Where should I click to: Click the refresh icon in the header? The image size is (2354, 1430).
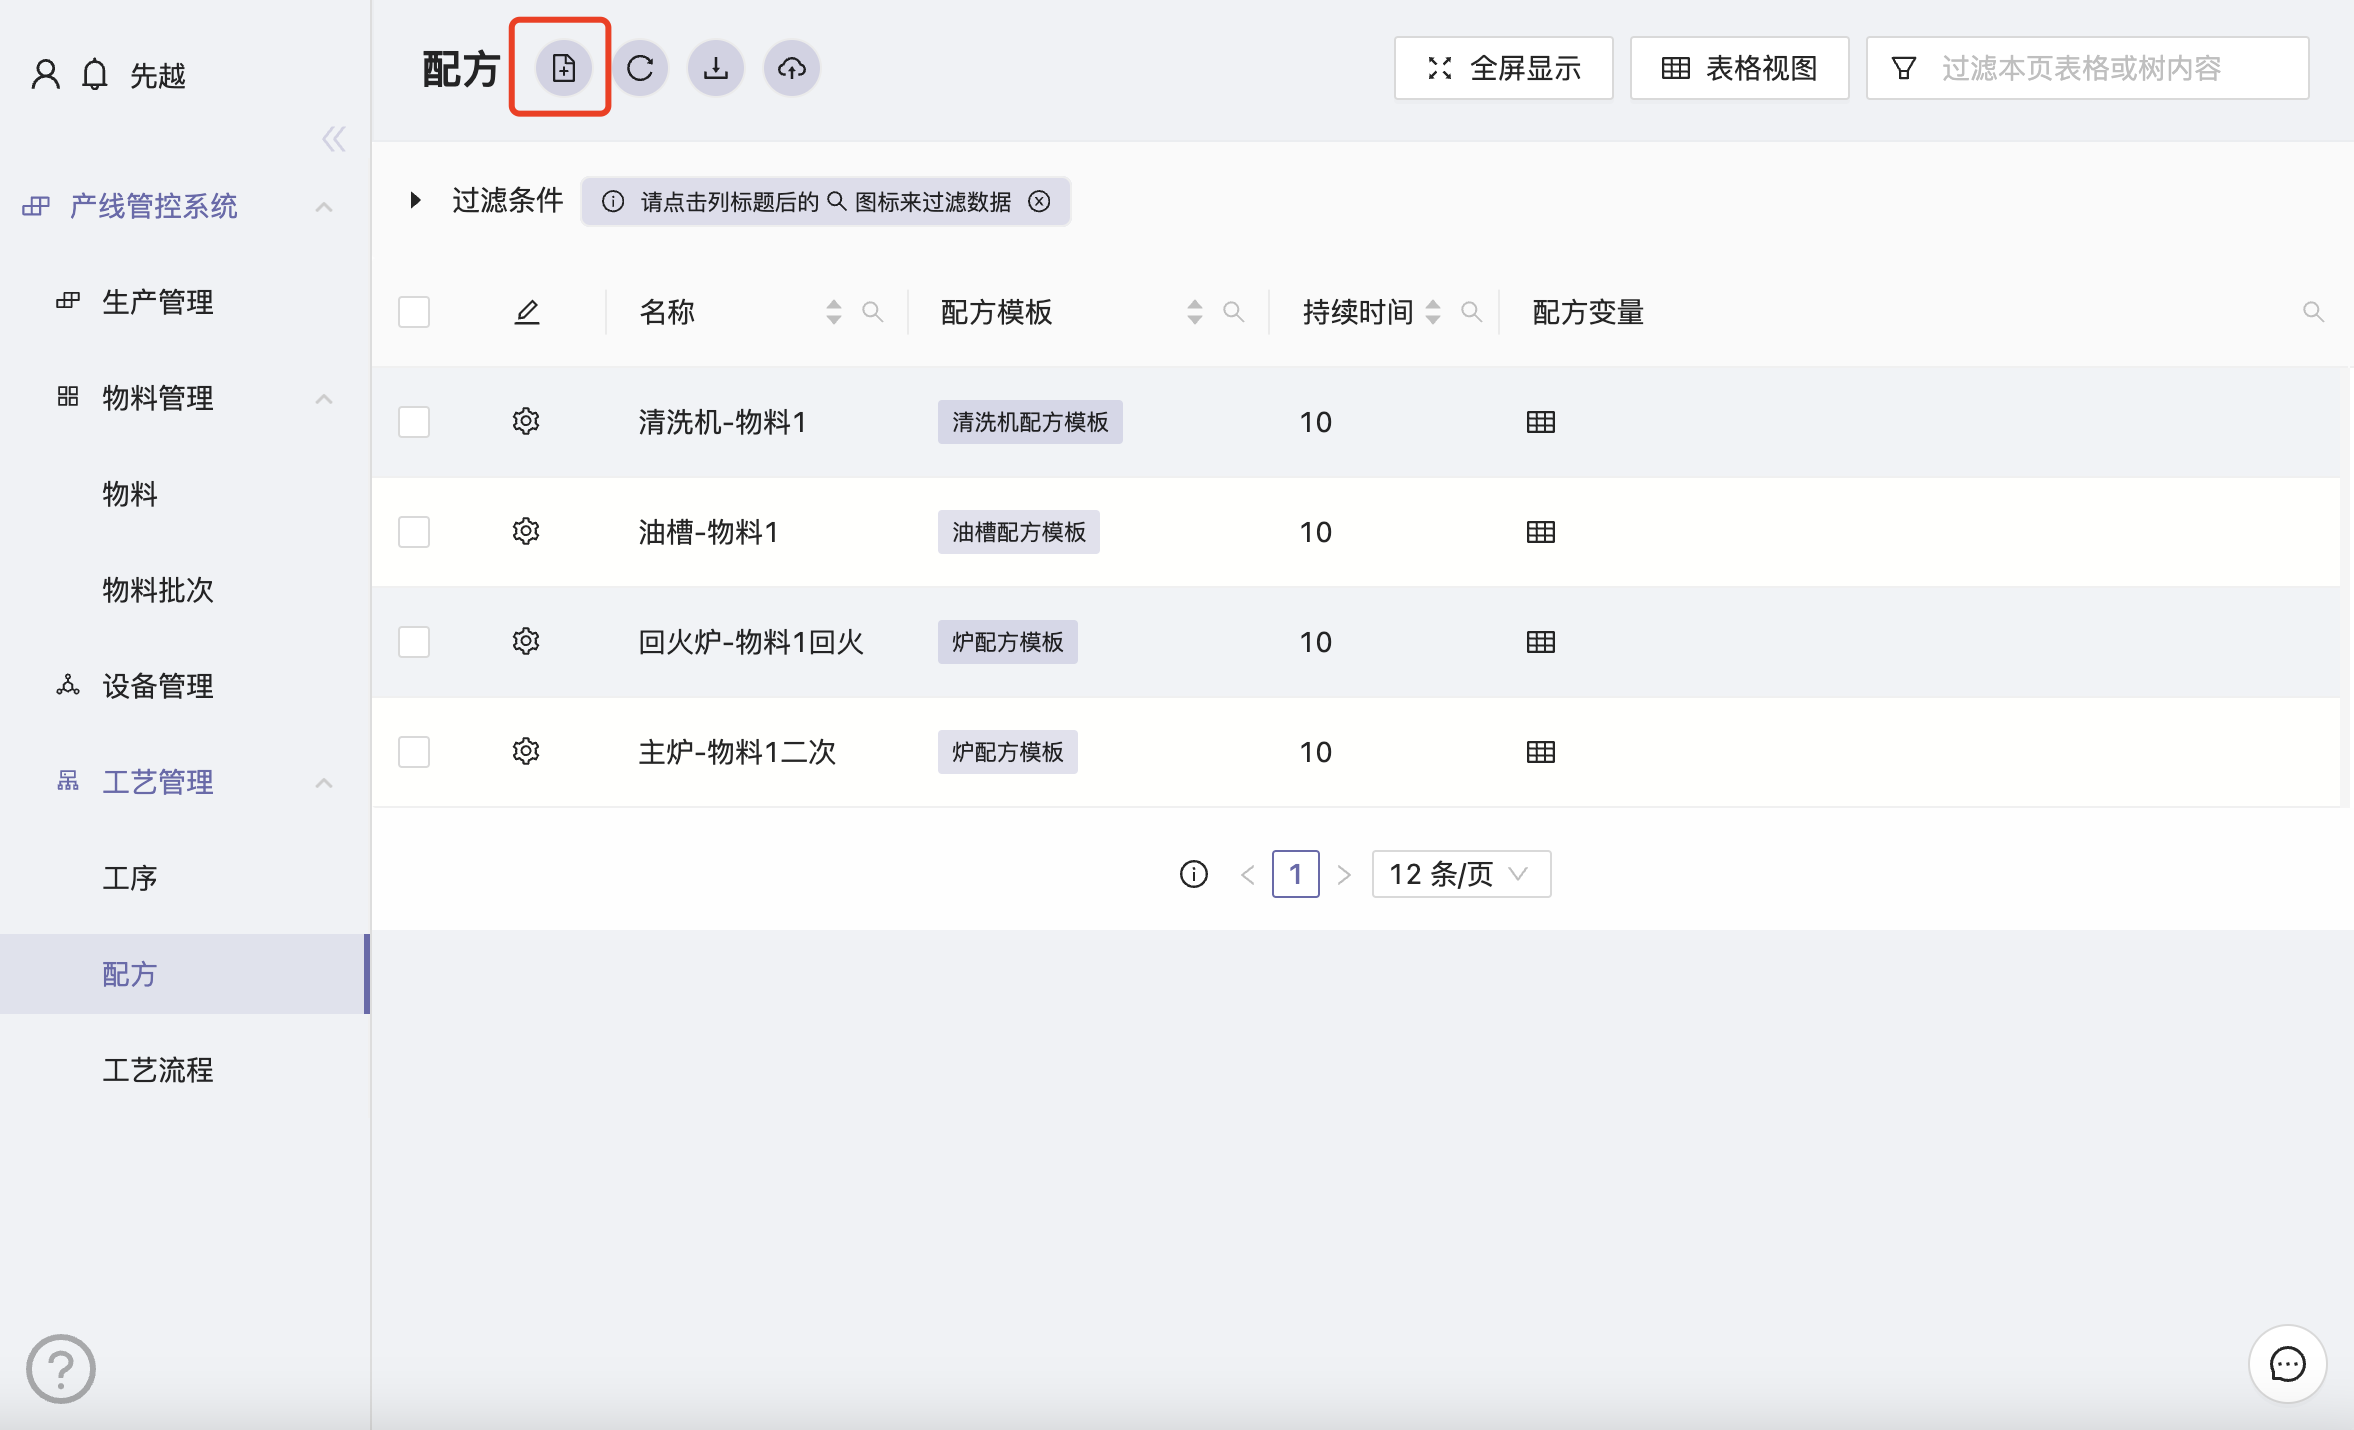(x=640, y=68)
